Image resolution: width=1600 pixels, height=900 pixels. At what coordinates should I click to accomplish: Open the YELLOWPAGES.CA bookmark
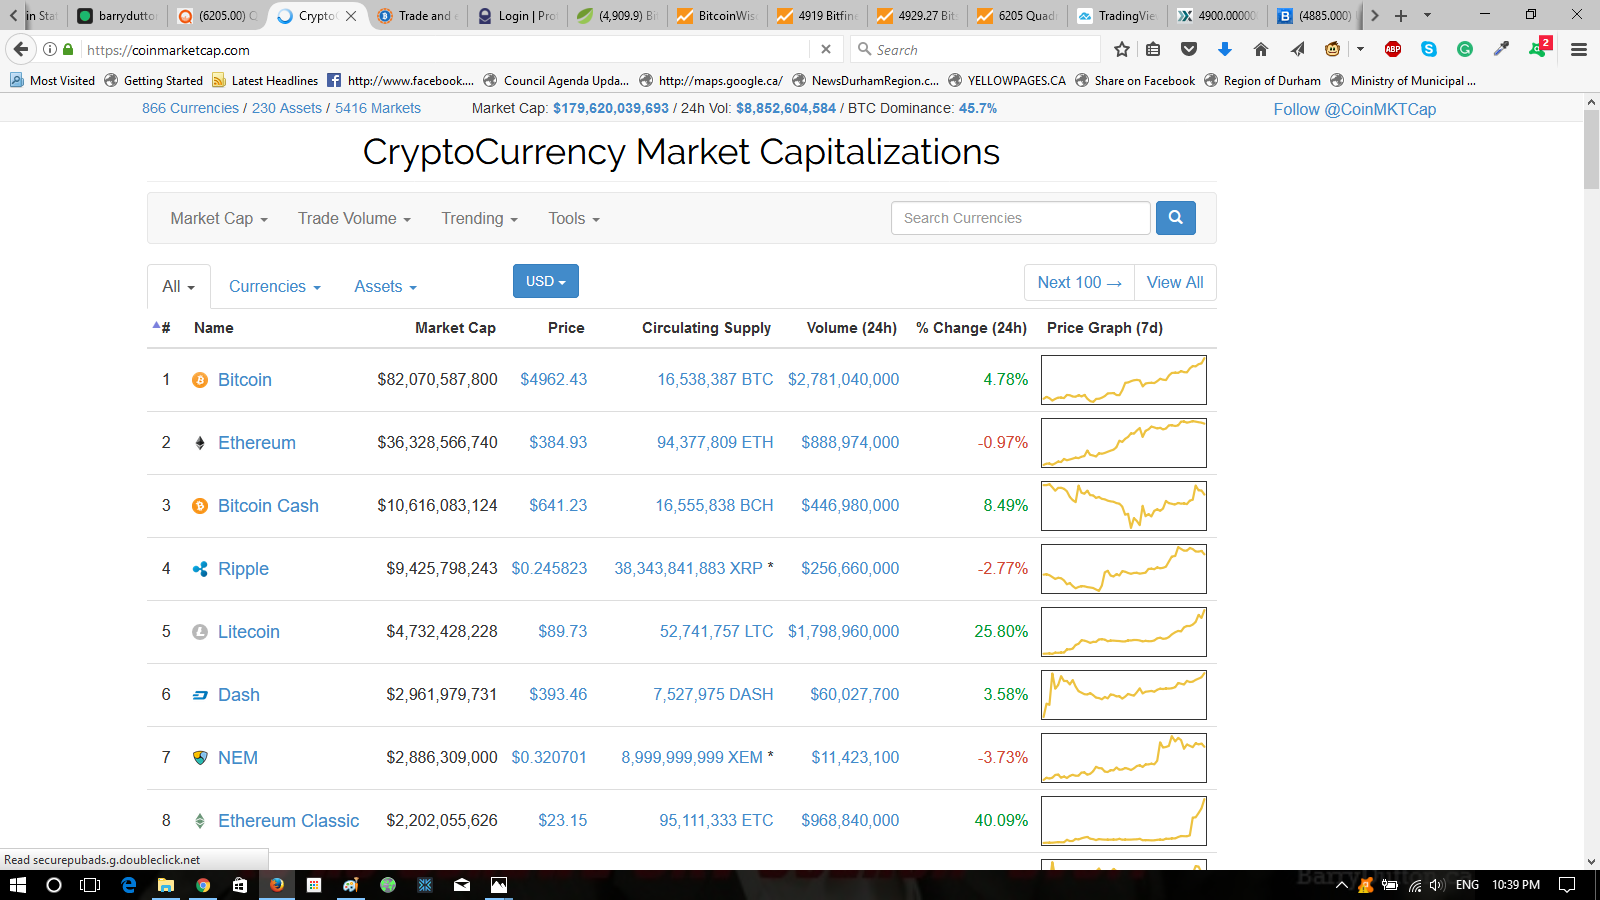click(x=1007, y=81)
